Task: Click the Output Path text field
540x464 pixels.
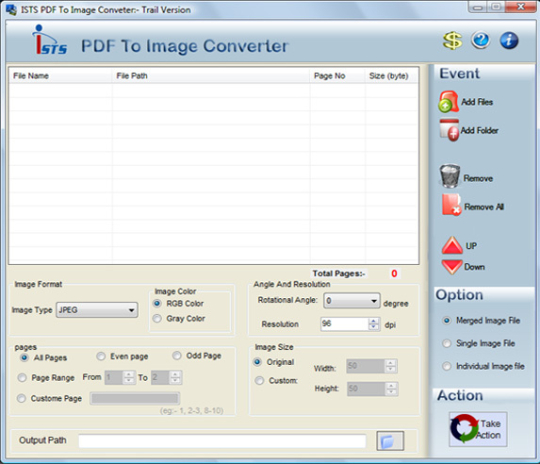Action: tap(222, 441)
